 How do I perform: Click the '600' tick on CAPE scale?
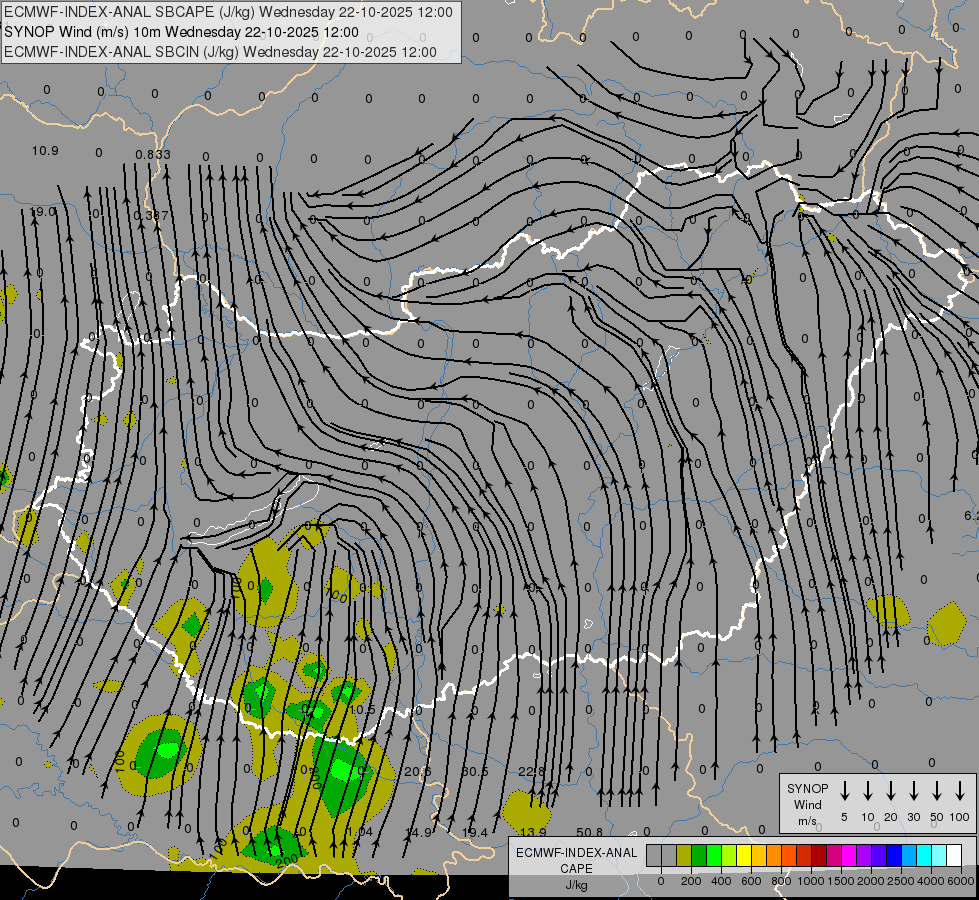tap(751, 881)
